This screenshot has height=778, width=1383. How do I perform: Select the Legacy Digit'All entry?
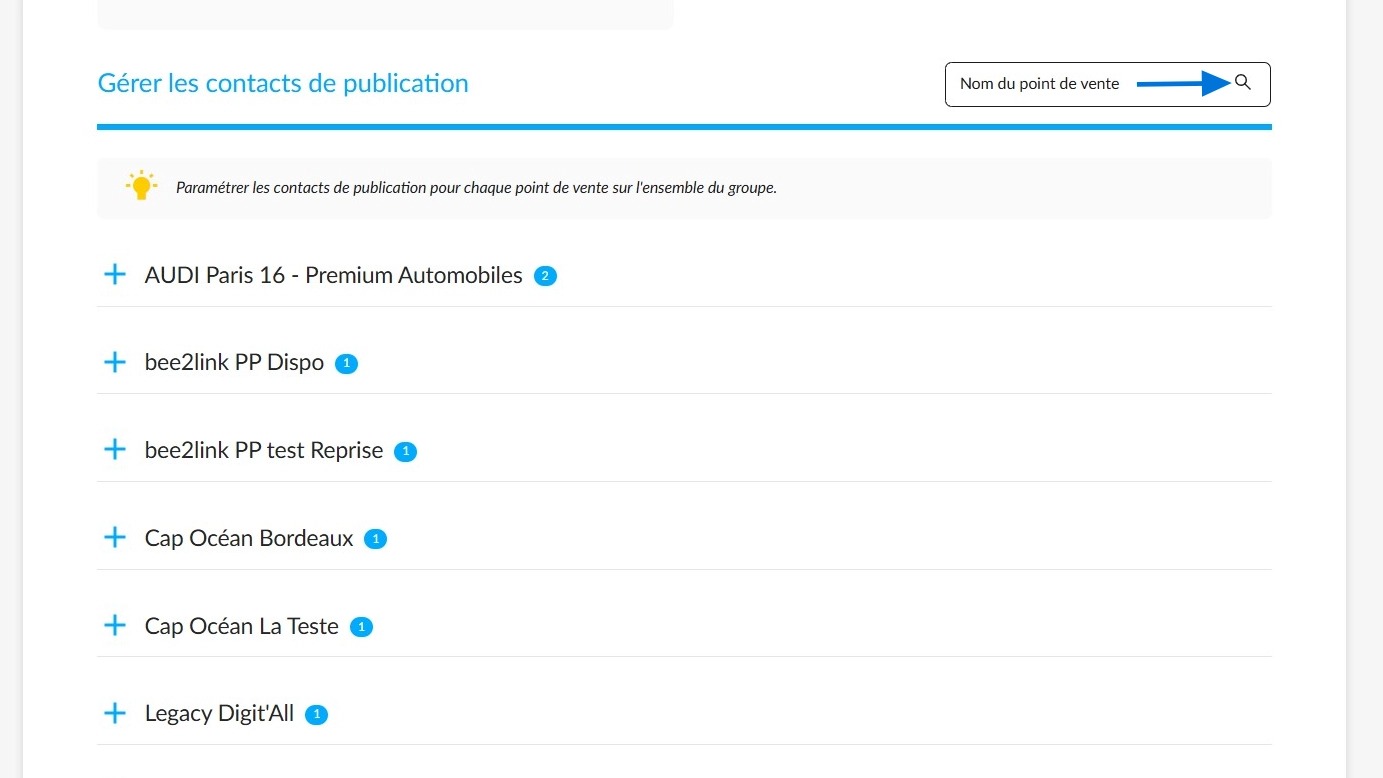[x=684, y=713]
